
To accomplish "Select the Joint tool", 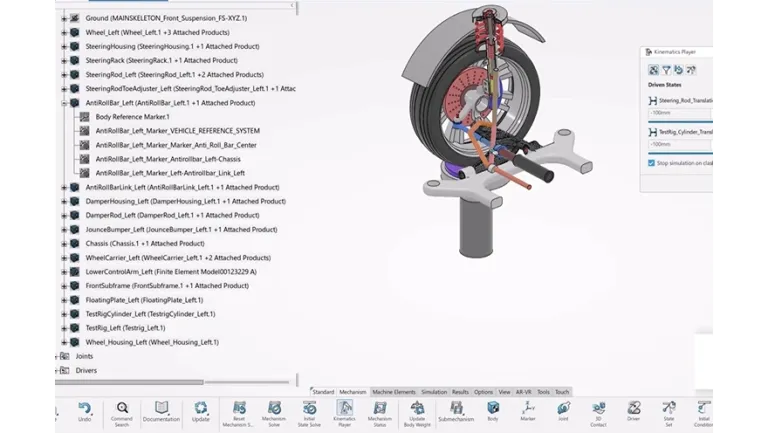I will [x=563, y=412].
